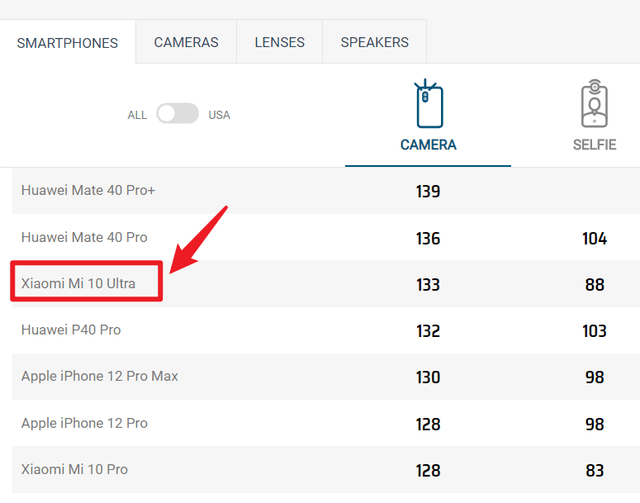The height and width of the screenshot is (503, 640).
Task: Open the Huawei P40 Pro link
Action: pos(71,330)
